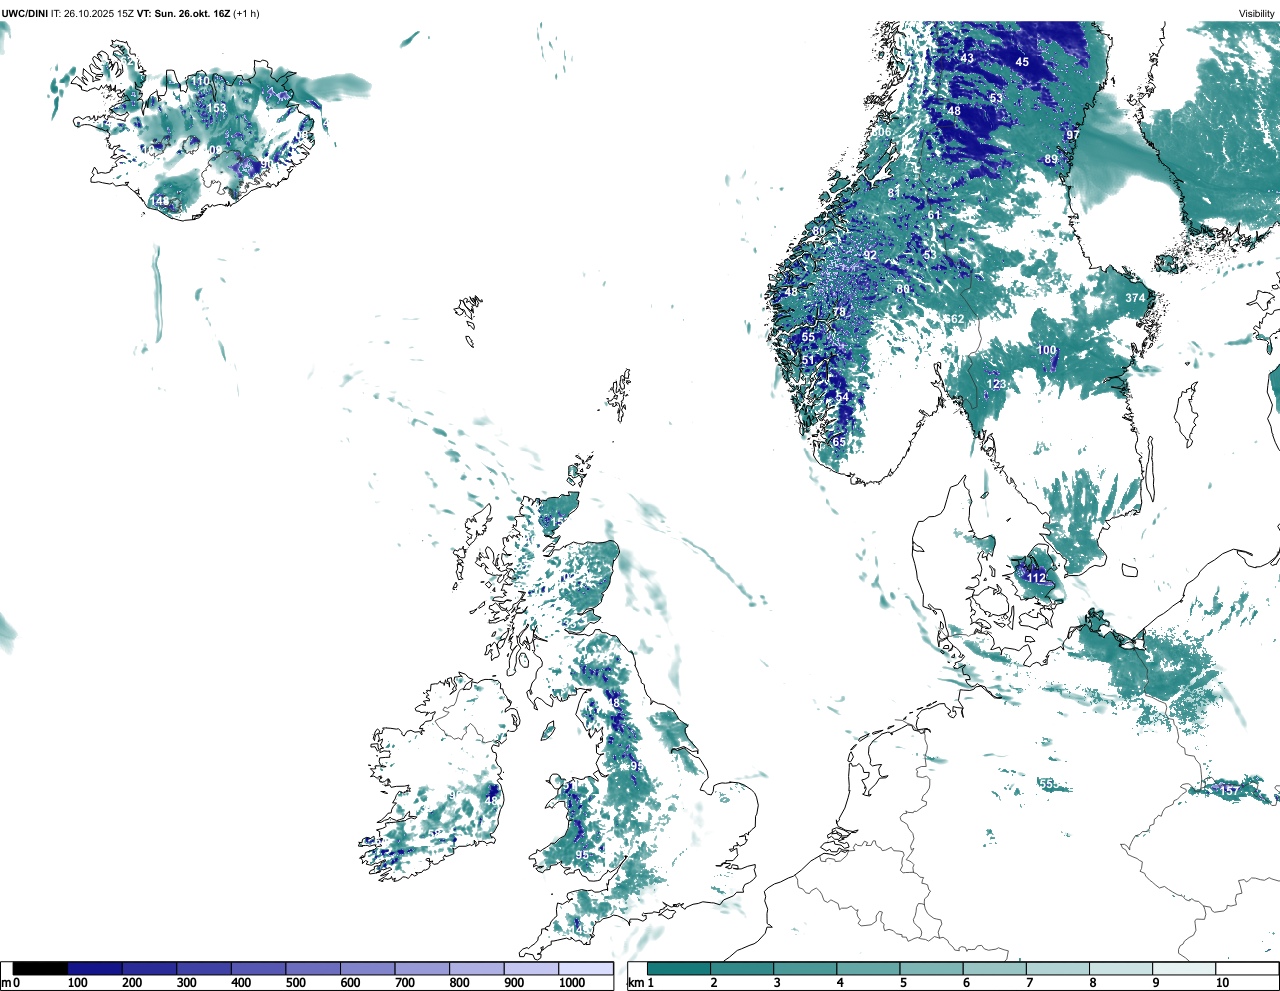Click the 'Visibility' title label
The width and height of the screenshot is (1280, 991).
pos(1256,13)
